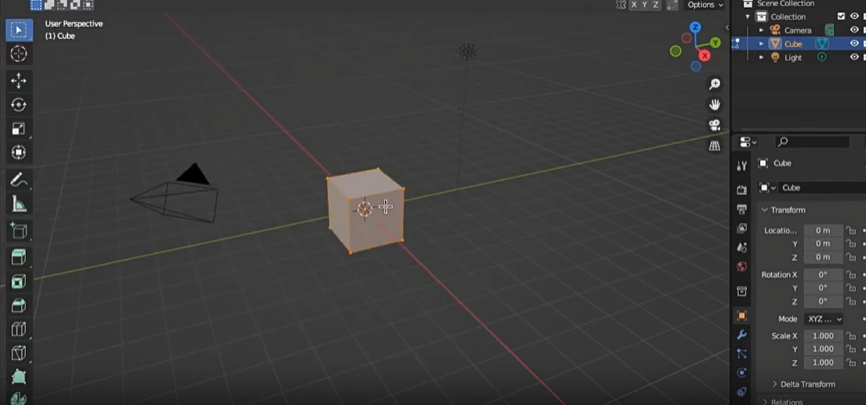The width and height of the screenshot is (866, 405).
Task: Switch to orthographic view via grid icon
Action: pos(714,146)
